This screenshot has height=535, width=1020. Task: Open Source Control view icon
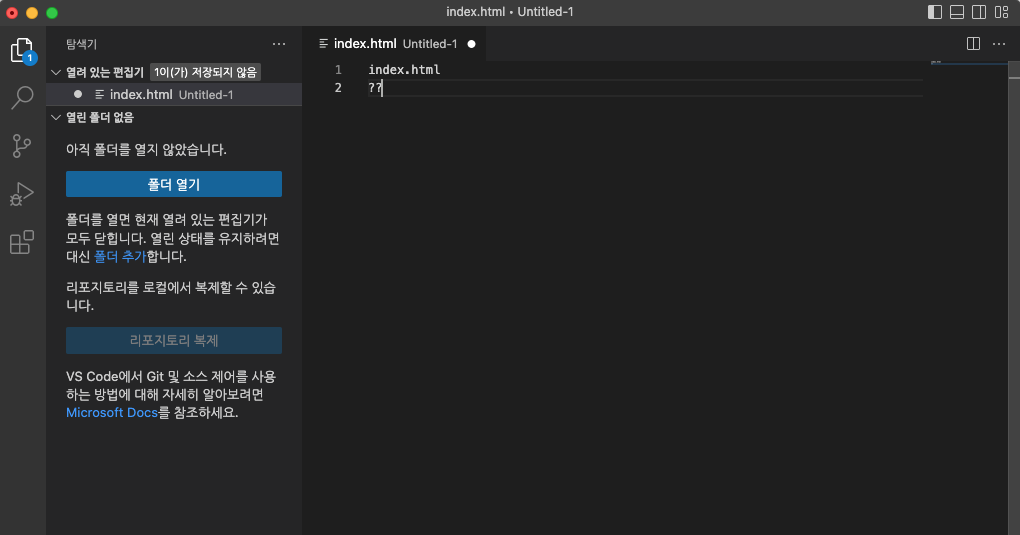22,146
